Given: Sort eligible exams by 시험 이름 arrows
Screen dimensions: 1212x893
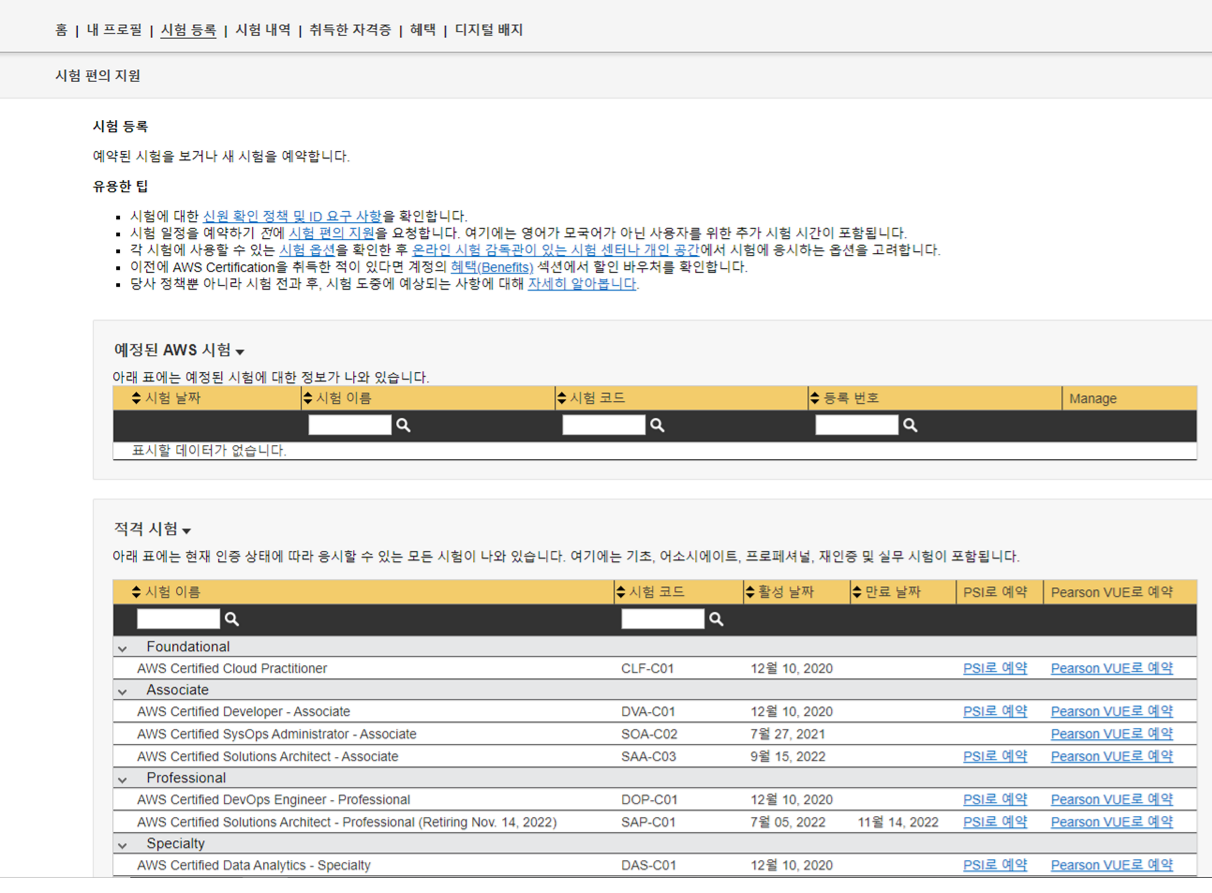Looking at the screenshot, I should [x=137, y=592].
